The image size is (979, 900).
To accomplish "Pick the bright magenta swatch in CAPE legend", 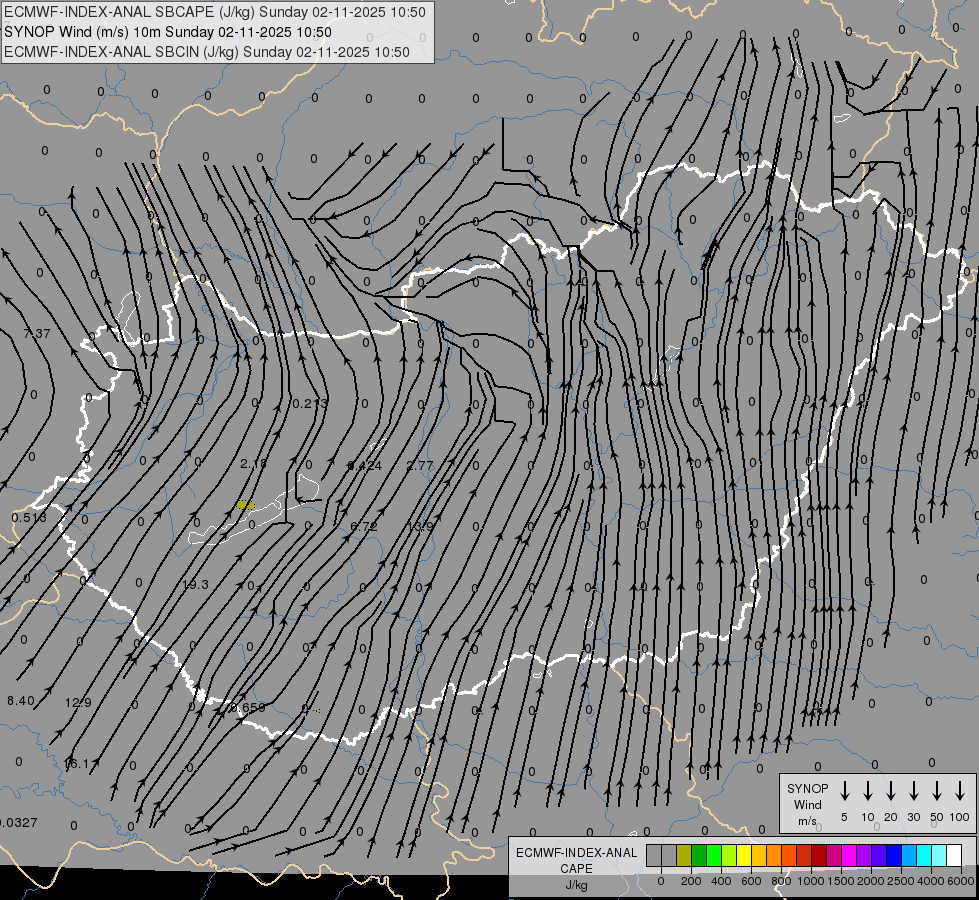I will (849, 856).
